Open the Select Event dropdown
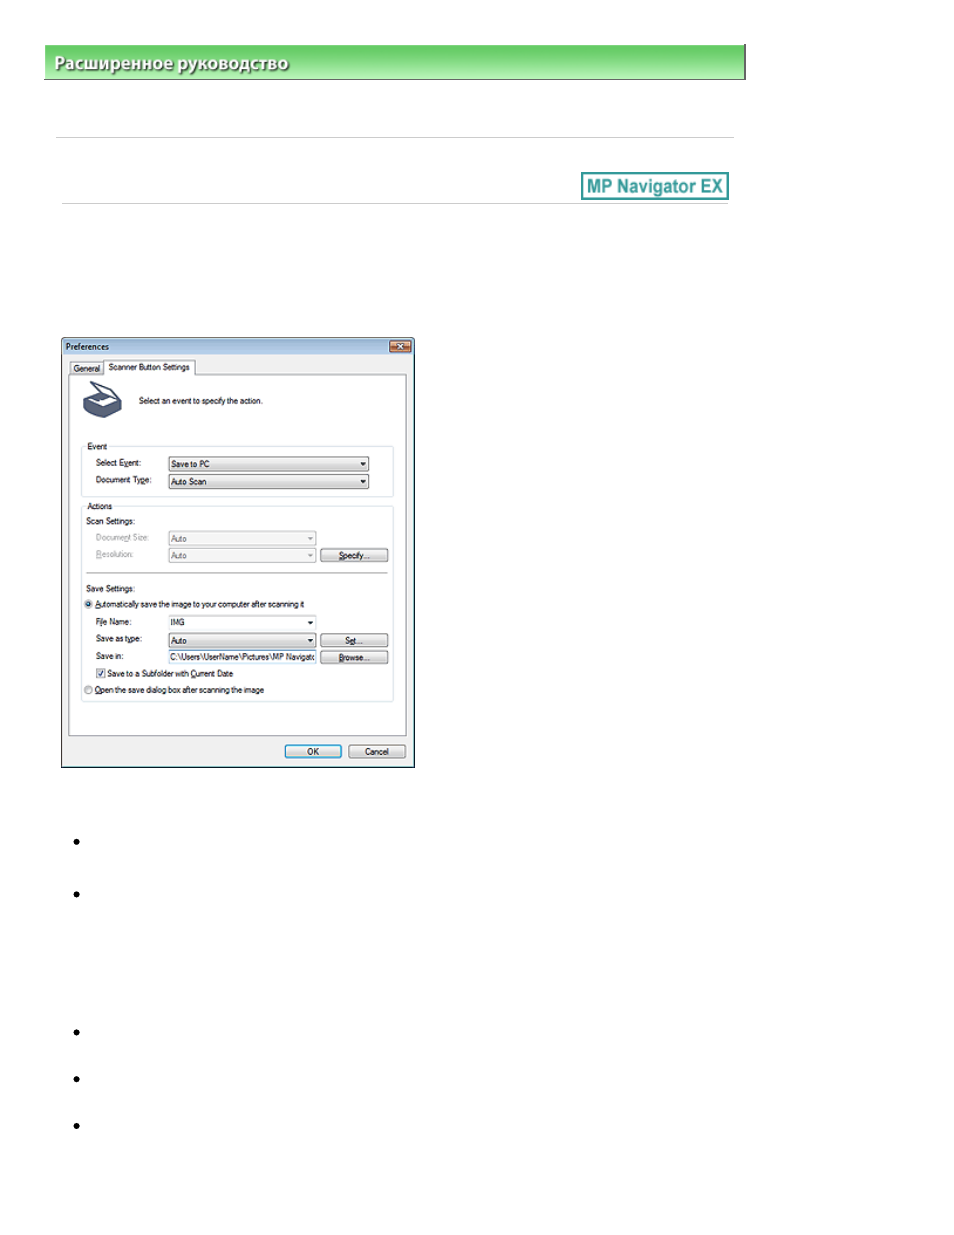The image size is (954, 1235). click(x=268, y=464)
